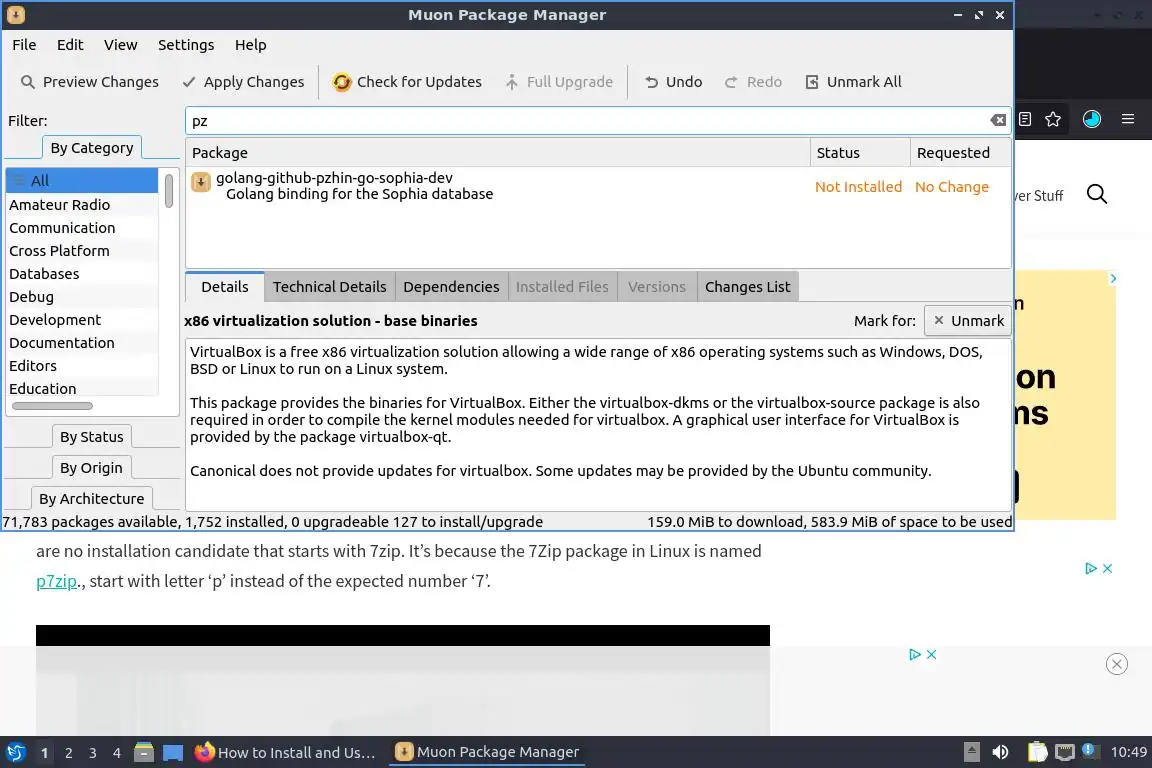
Task: Click the volume speaker tray icon
Action: [1000, 752]
